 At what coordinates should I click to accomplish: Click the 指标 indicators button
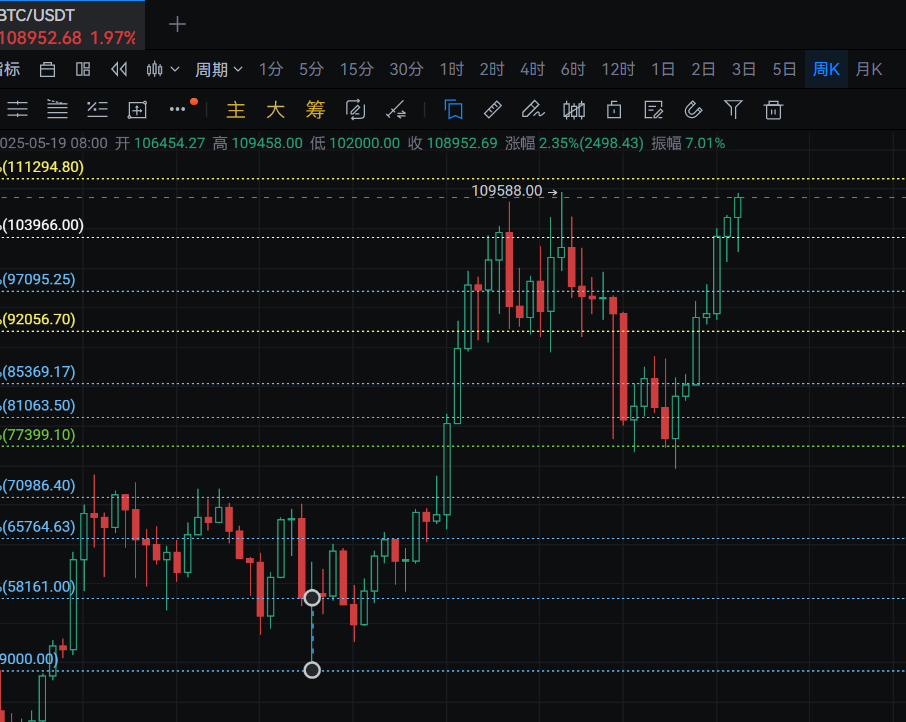(10, 70)
